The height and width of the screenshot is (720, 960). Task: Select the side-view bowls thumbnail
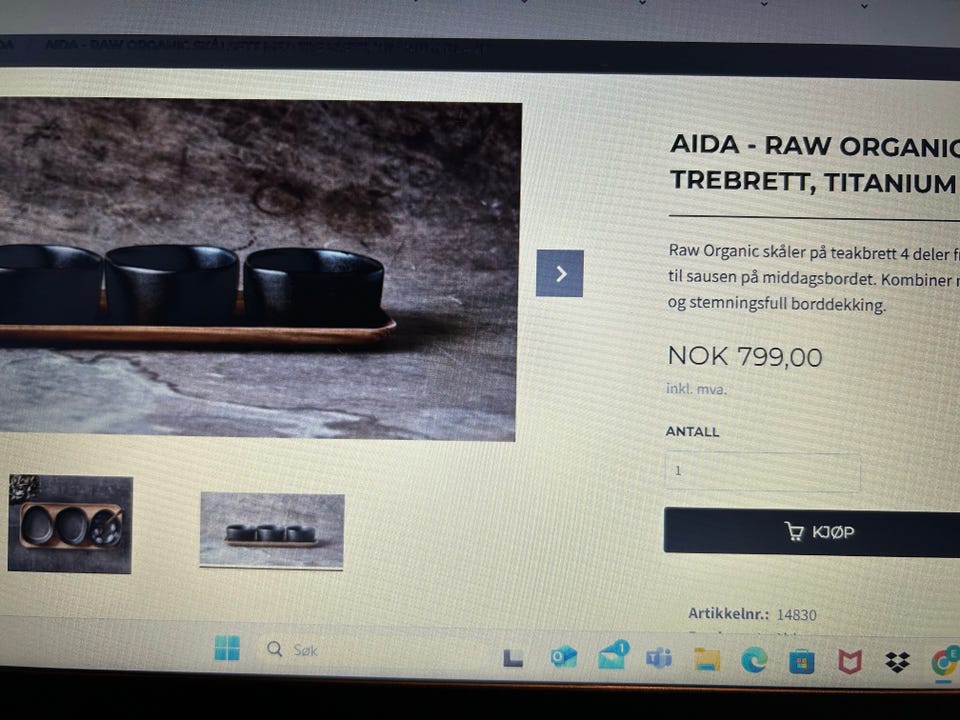[x=272, y=530]
